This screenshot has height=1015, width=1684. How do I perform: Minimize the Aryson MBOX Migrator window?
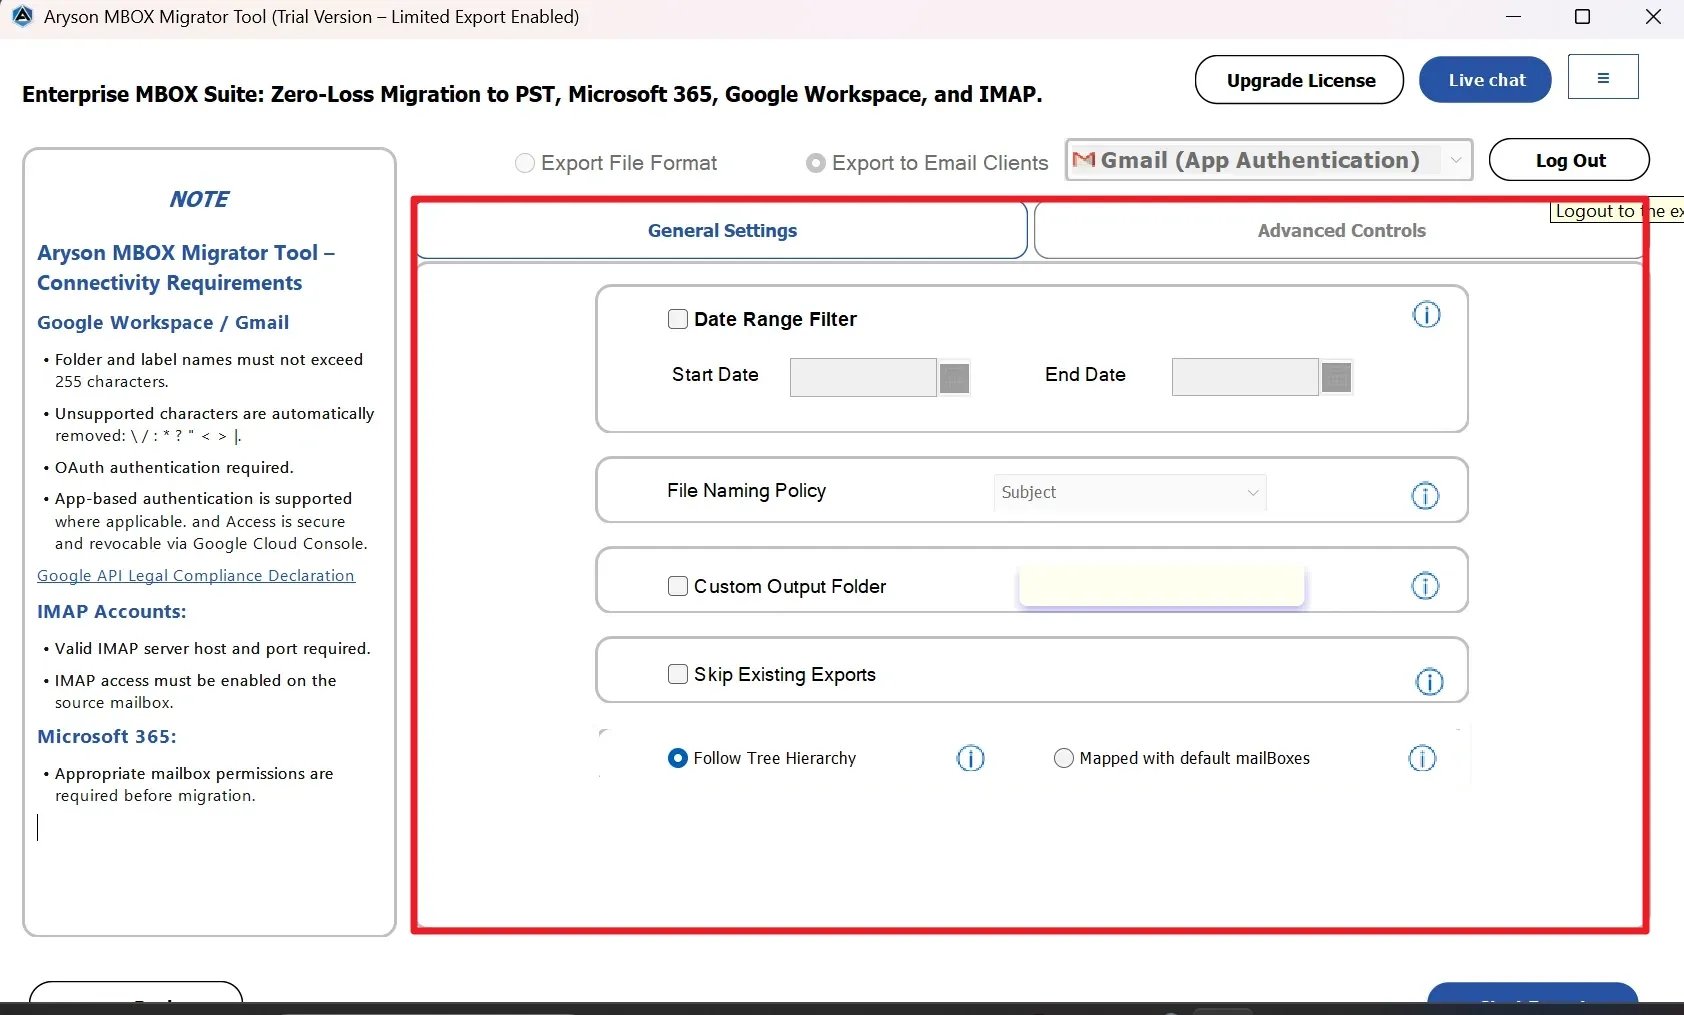point(1513,17)
